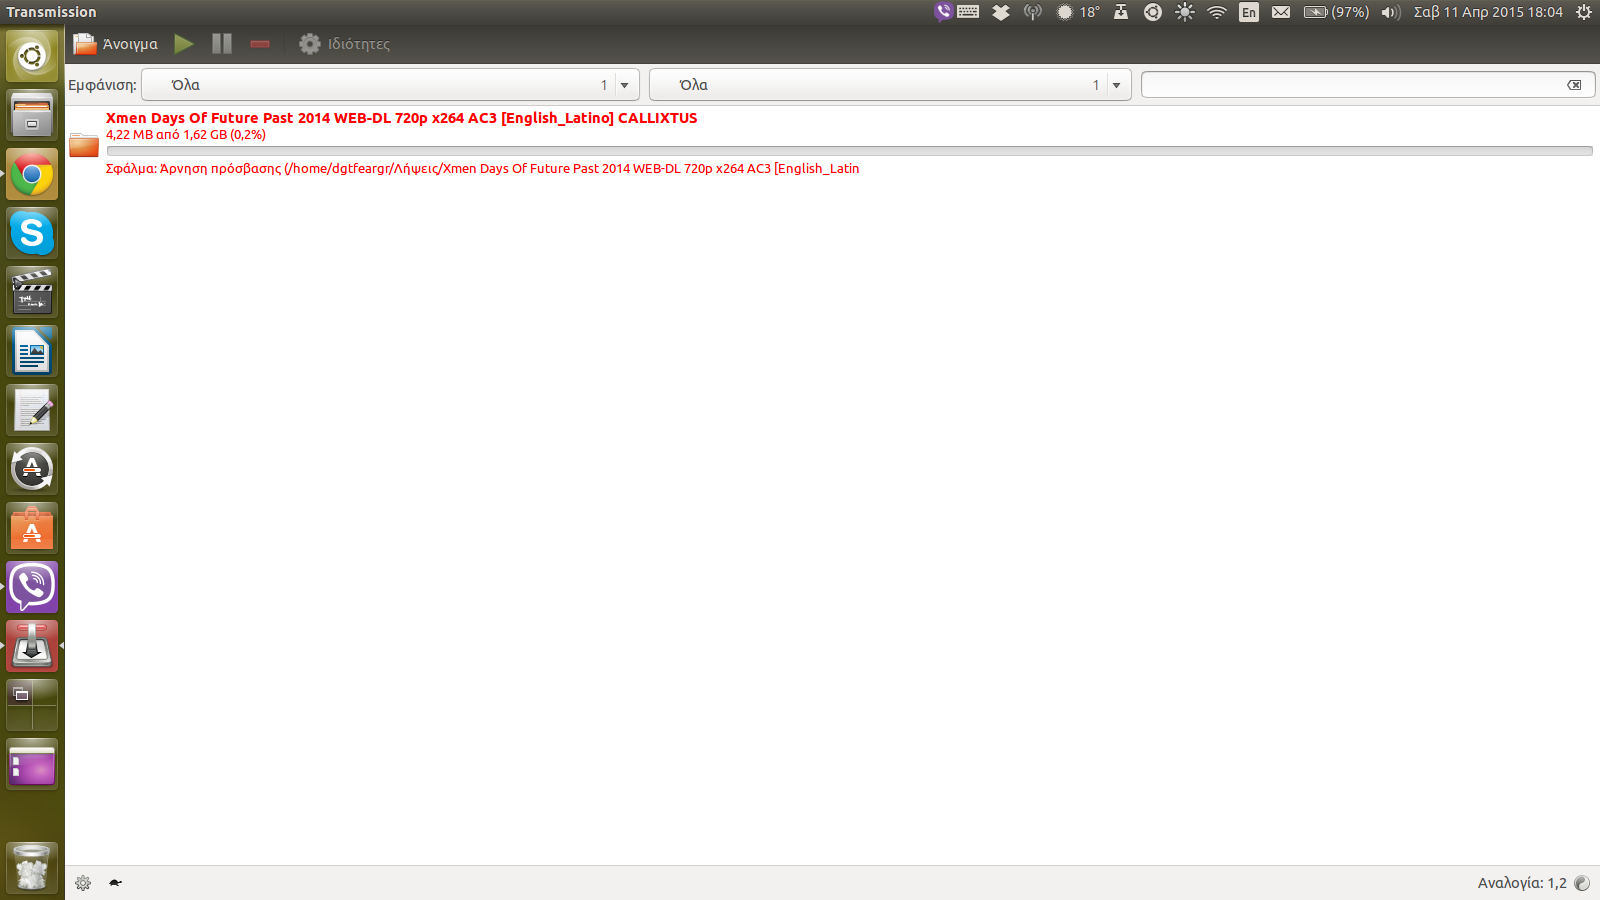Screen dimensions: 1600x900
Task: Open the sound volume indicator
Action: pyautogui.click(x=1391, y=12)
